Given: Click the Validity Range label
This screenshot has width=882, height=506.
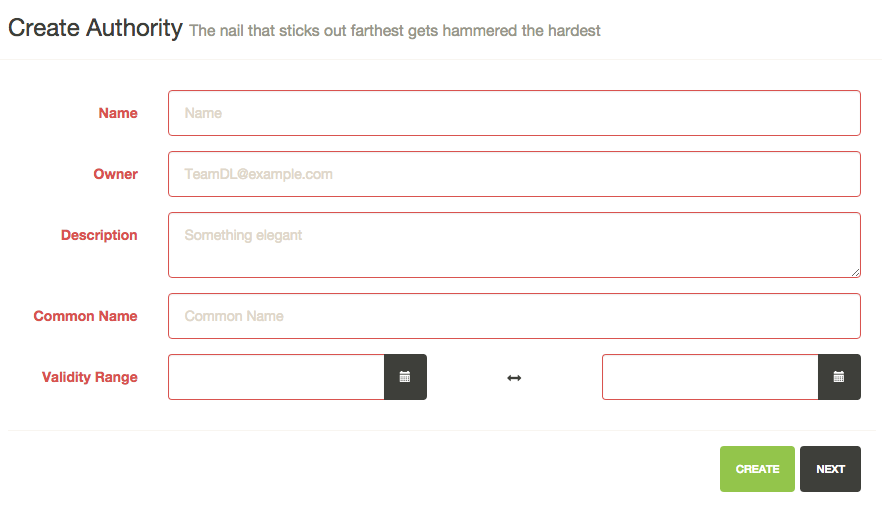Looking at the screenshot, I should [89, 377].
